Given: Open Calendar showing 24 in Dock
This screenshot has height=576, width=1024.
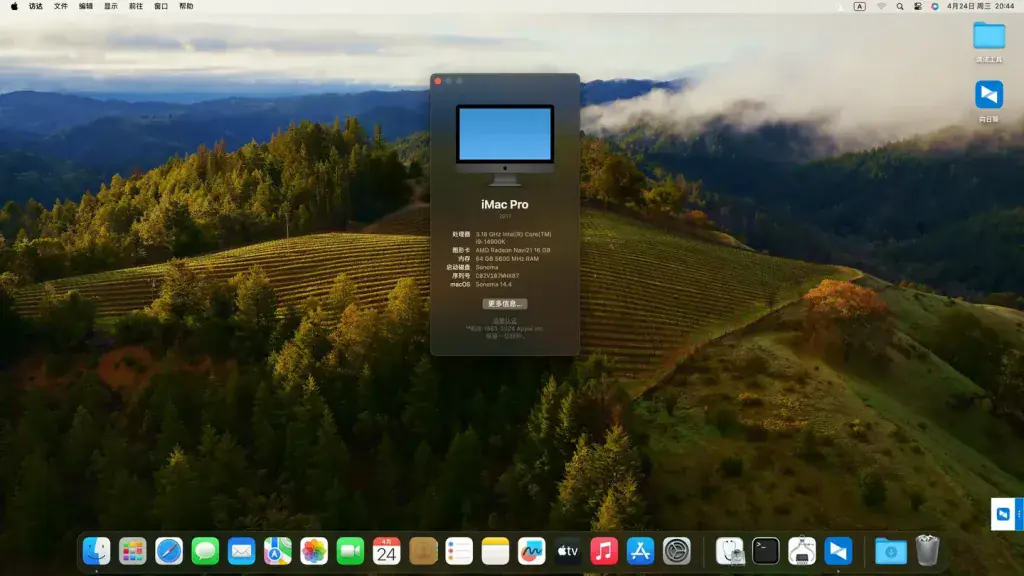Looking at the screenshot, I should (387, 551).
